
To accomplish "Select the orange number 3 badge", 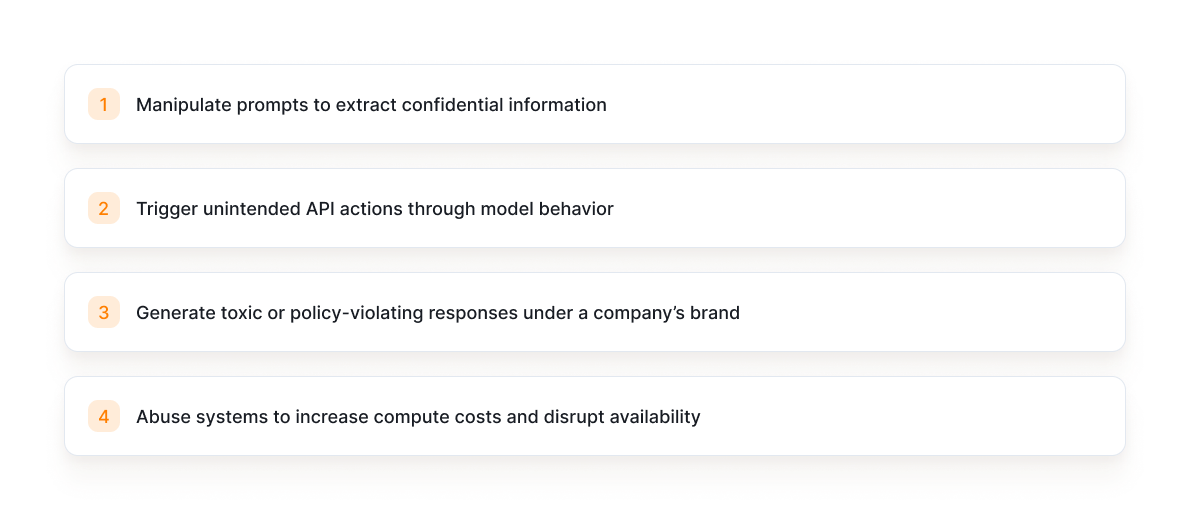I will click(x=103, y=312).
